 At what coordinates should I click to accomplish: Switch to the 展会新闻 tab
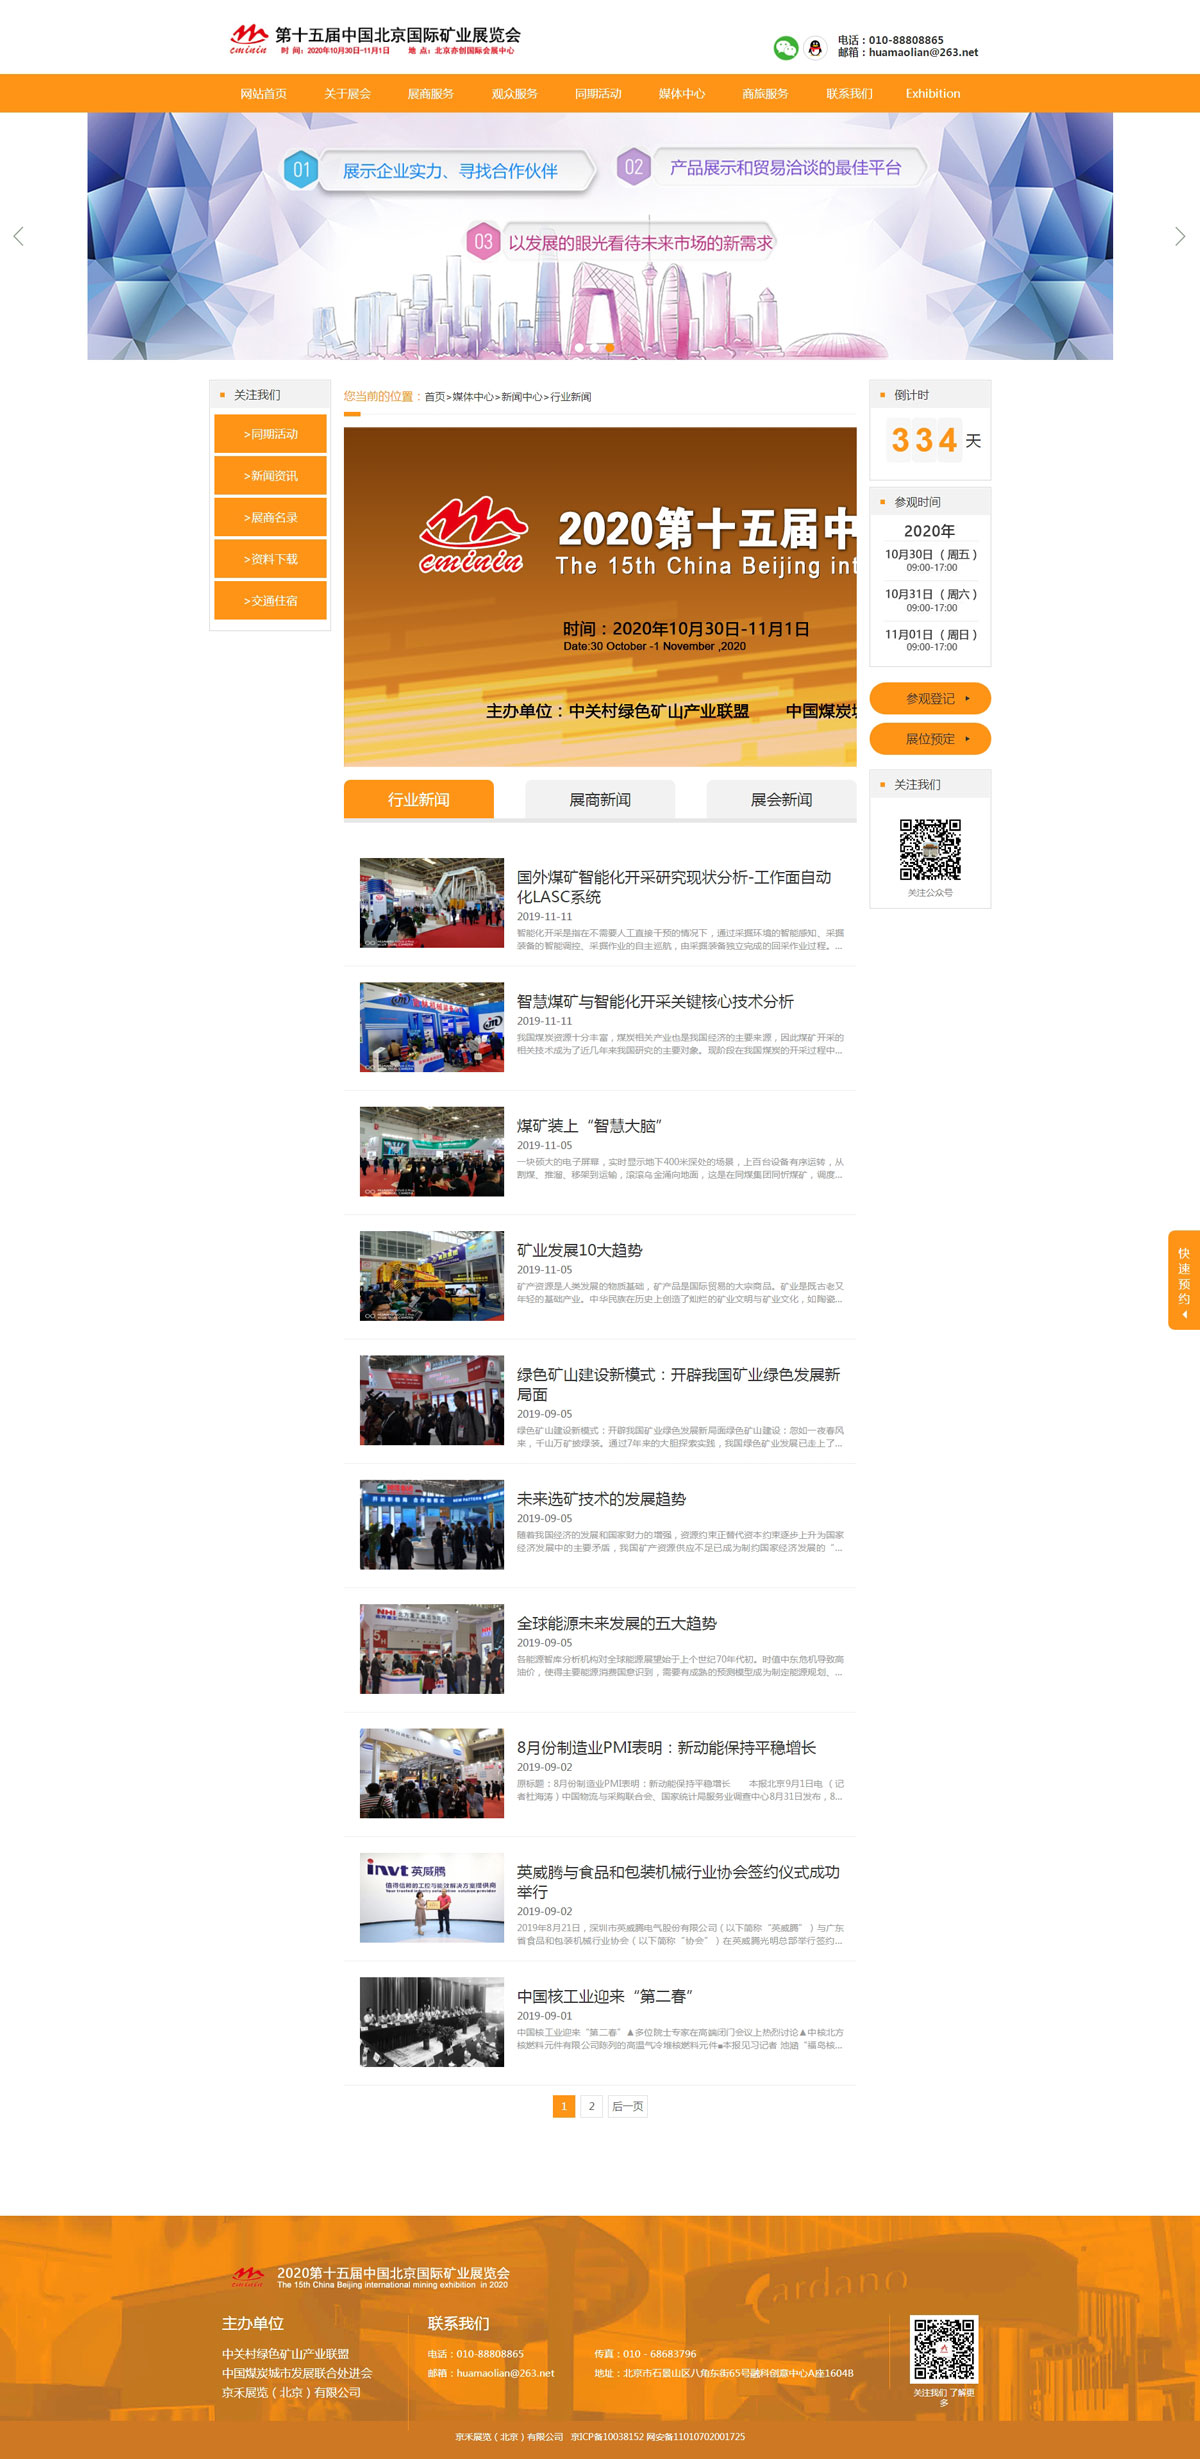(781, 800)
